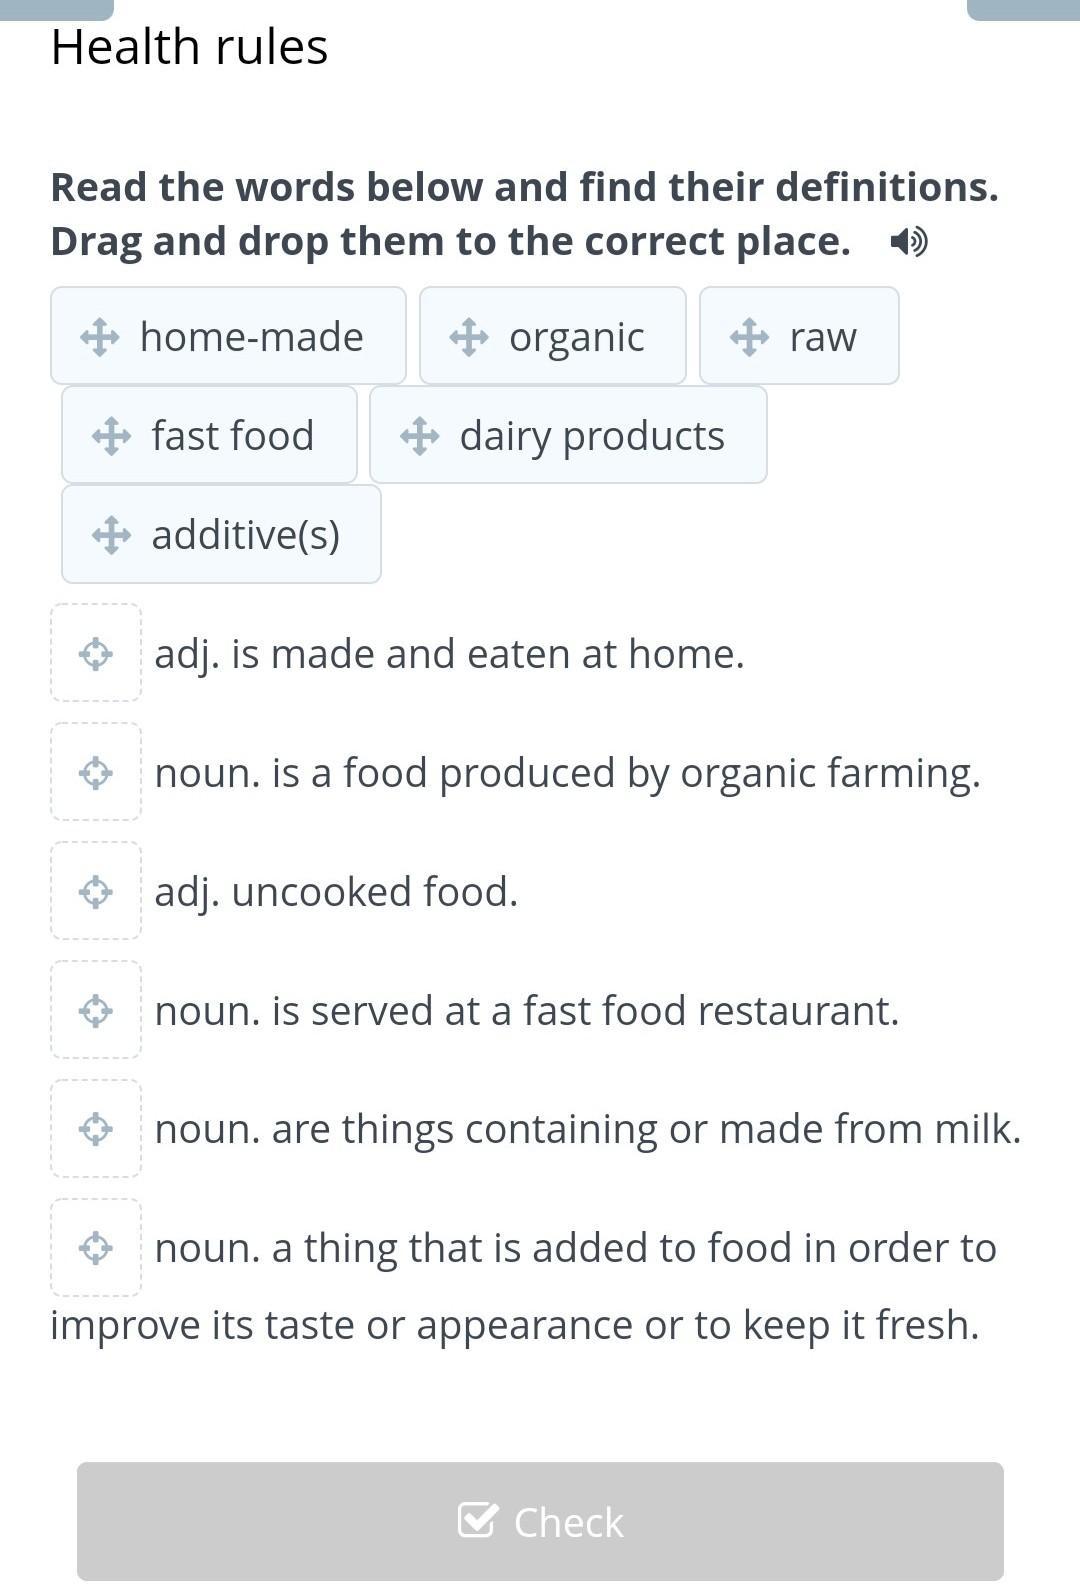The width and height of the screenshot is (1080, 1584).
Task: Select the additive(s) word chip
Action: [221, 534]
